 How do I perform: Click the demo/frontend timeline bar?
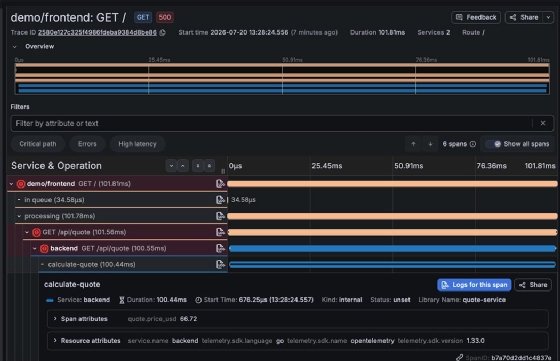(x=392, y=184)
